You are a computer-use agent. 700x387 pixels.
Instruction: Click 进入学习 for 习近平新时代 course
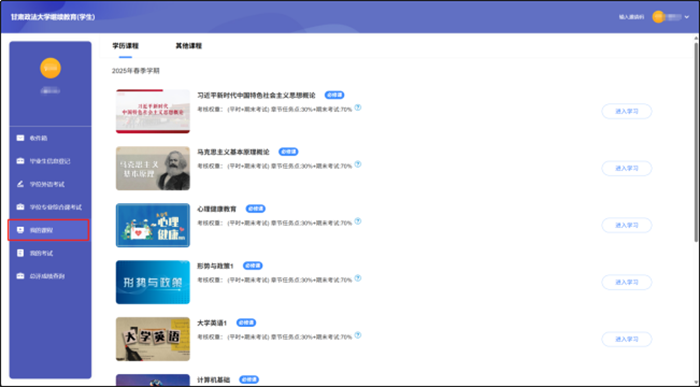click(x=627, y=111)
